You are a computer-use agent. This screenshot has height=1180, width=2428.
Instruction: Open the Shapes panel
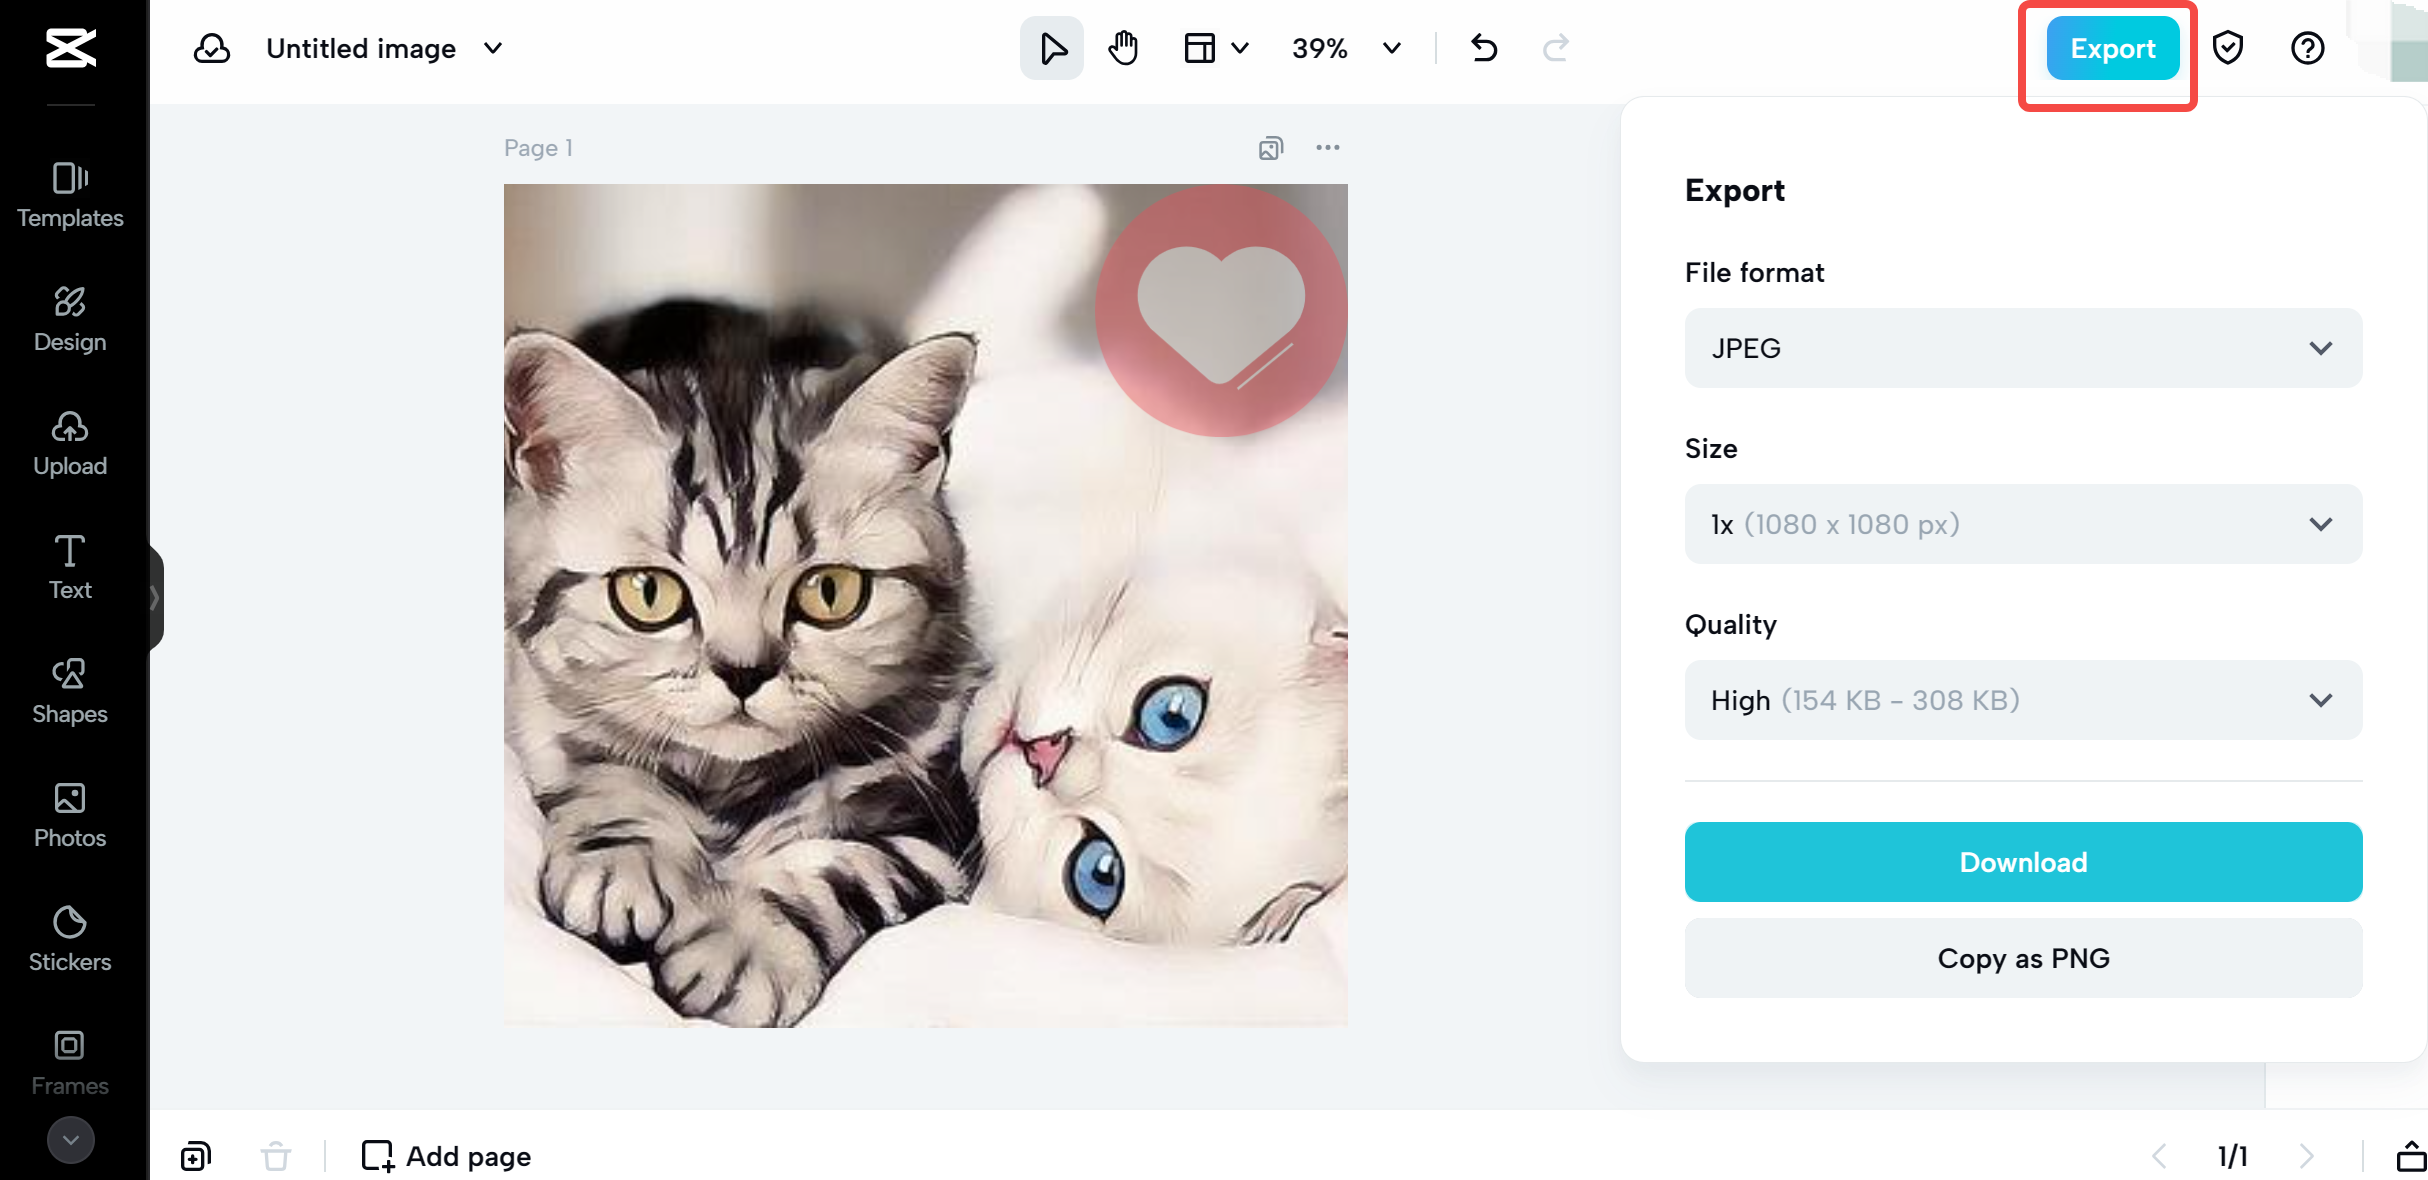(x=70, y=688)
